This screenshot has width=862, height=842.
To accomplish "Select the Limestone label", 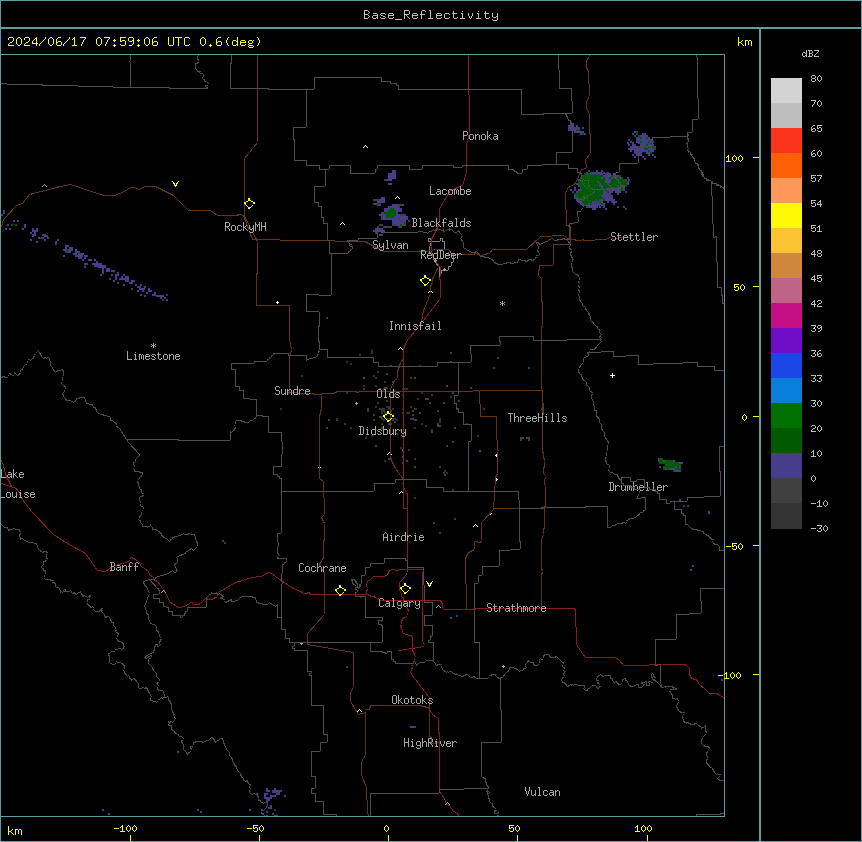I will [x=153, y=356].
